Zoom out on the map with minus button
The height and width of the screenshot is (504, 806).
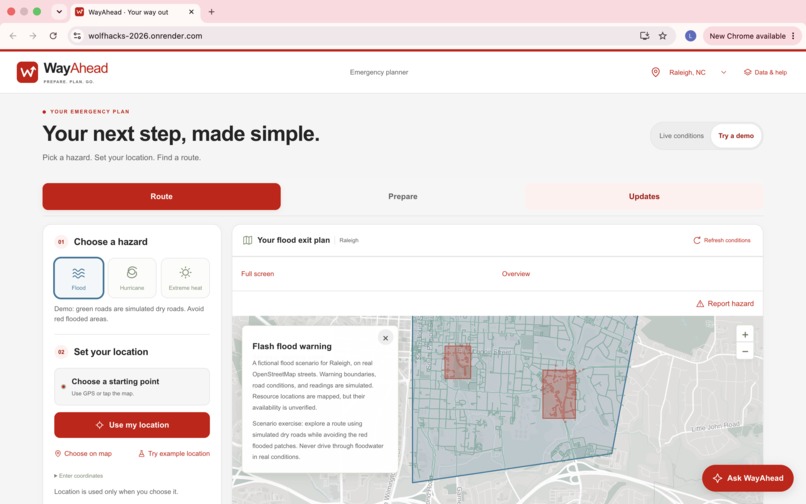745,352
